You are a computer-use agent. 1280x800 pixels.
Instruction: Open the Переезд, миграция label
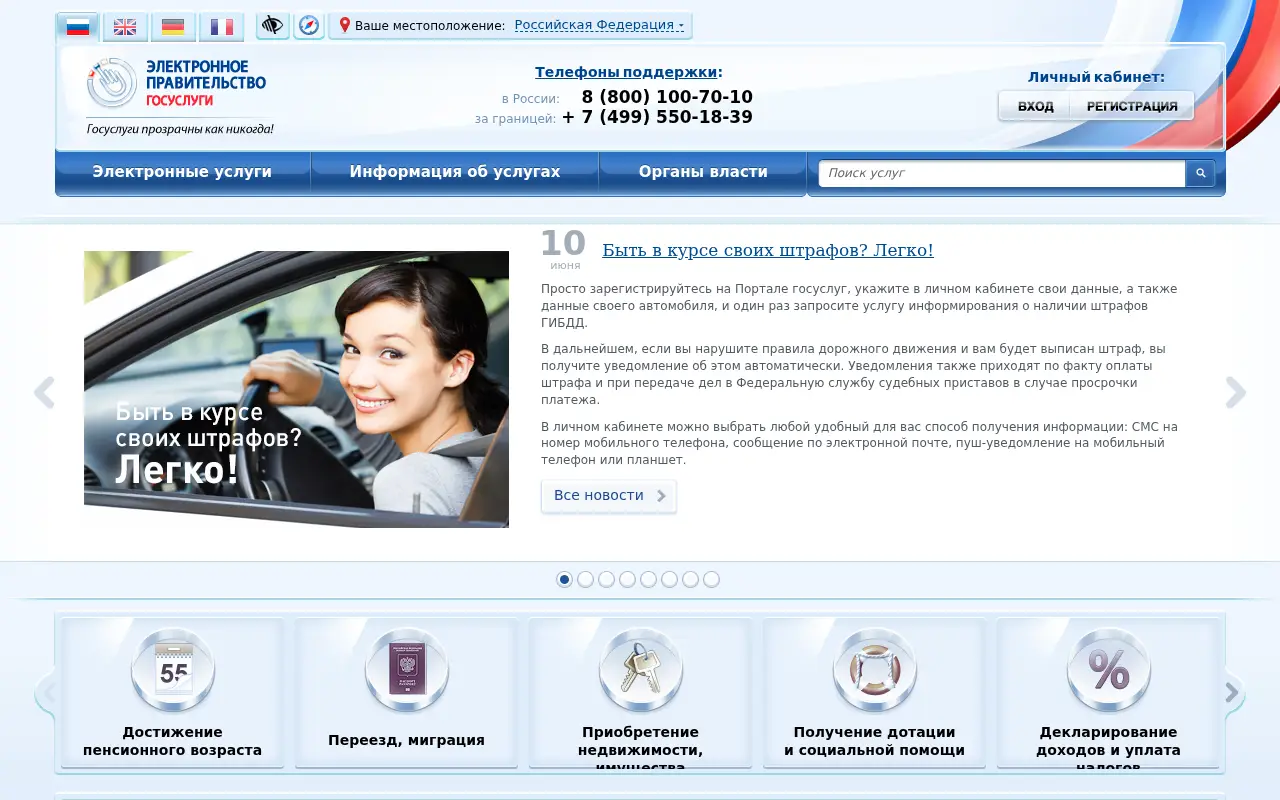coord(406,741)
